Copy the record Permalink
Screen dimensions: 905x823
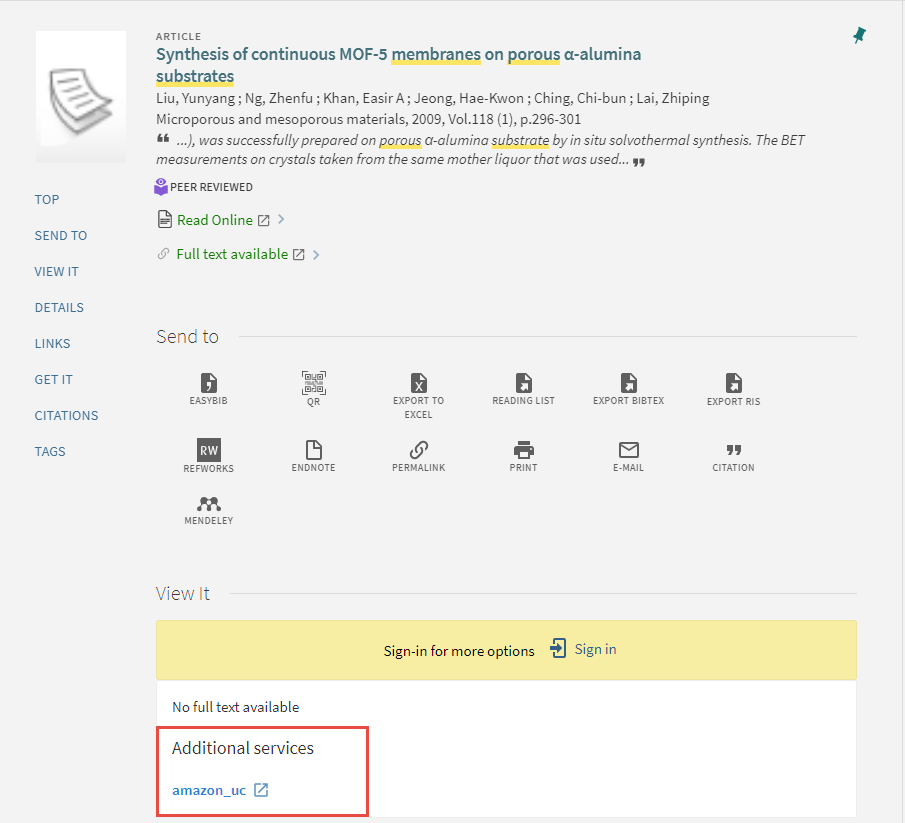418,451
